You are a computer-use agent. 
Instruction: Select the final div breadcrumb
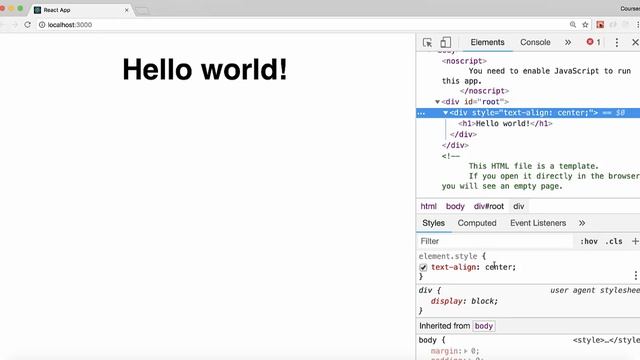point(518,206)
